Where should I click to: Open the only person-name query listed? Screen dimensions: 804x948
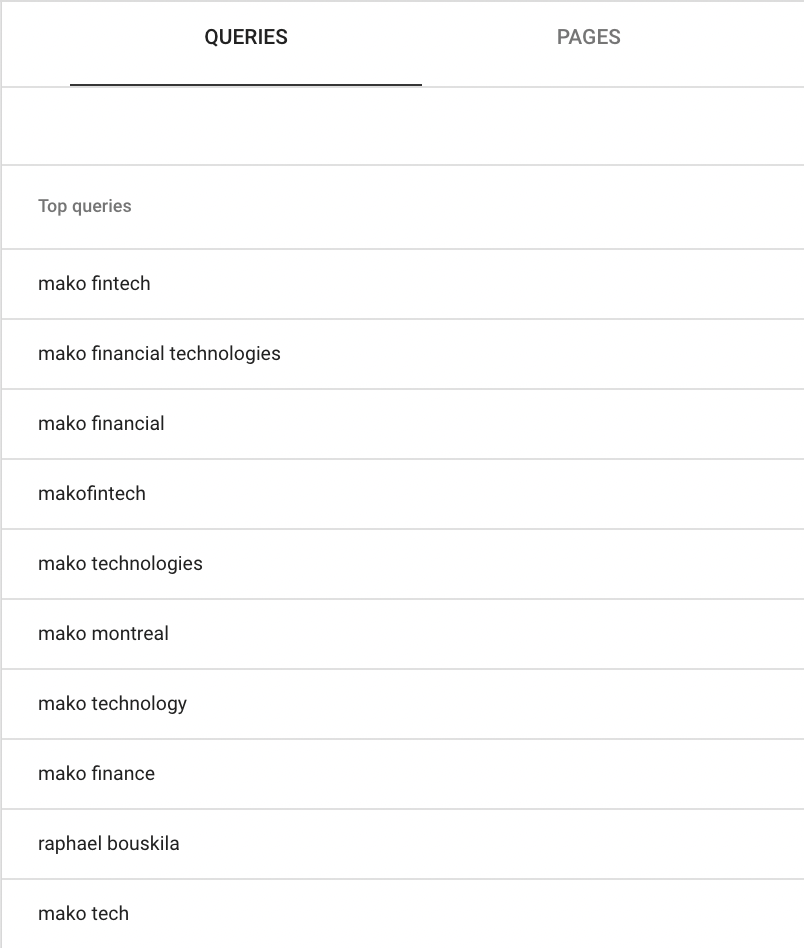click(x=108, y=844)
